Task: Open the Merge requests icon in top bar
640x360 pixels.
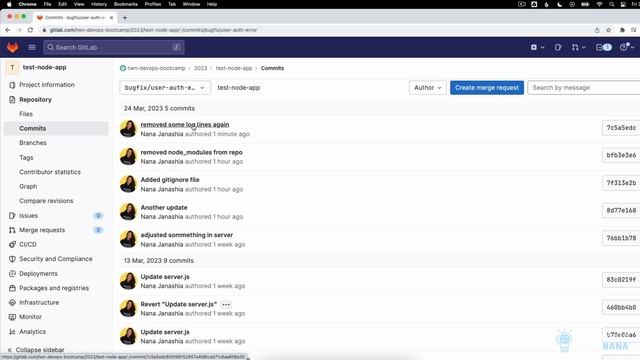Action: coord(575,47)
